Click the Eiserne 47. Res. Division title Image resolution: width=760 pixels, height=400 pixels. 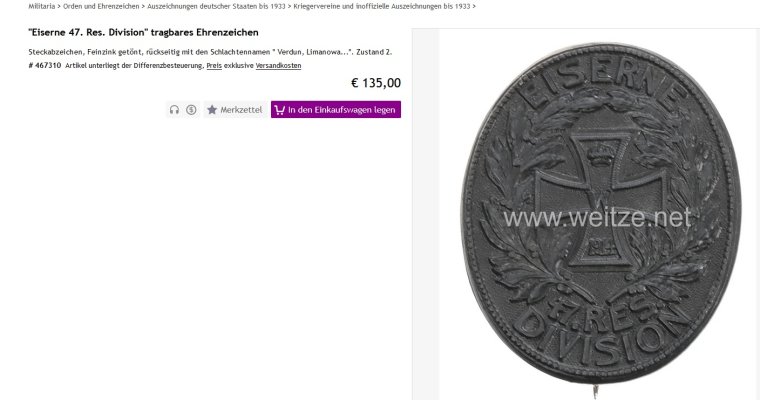143,32
